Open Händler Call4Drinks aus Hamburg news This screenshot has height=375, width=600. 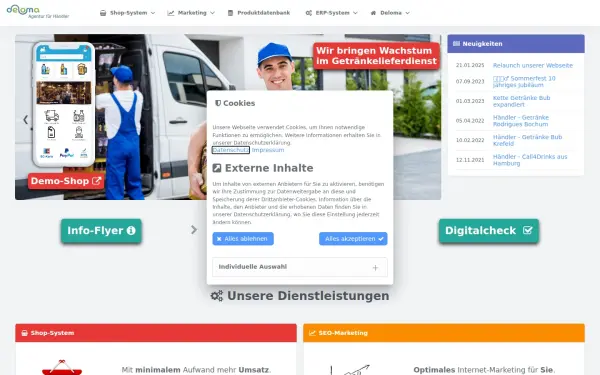tap(530, 160)
